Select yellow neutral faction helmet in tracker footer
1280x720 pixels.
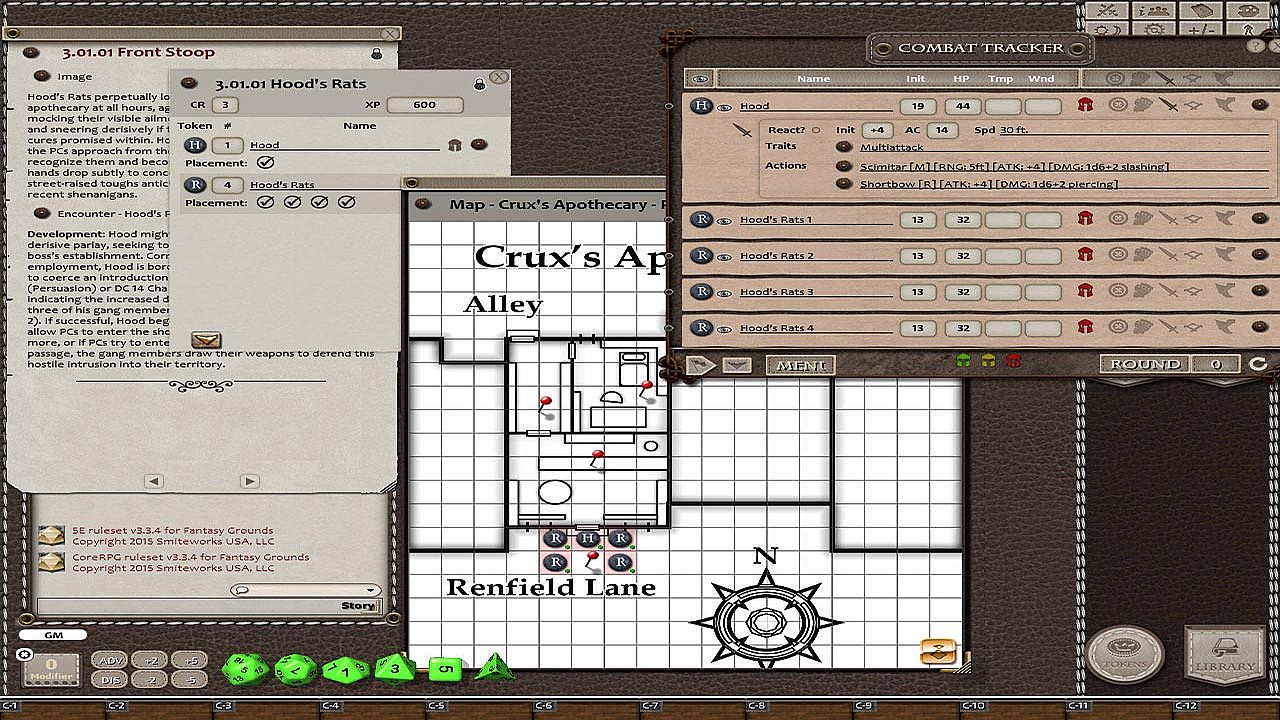click(988, 362)
